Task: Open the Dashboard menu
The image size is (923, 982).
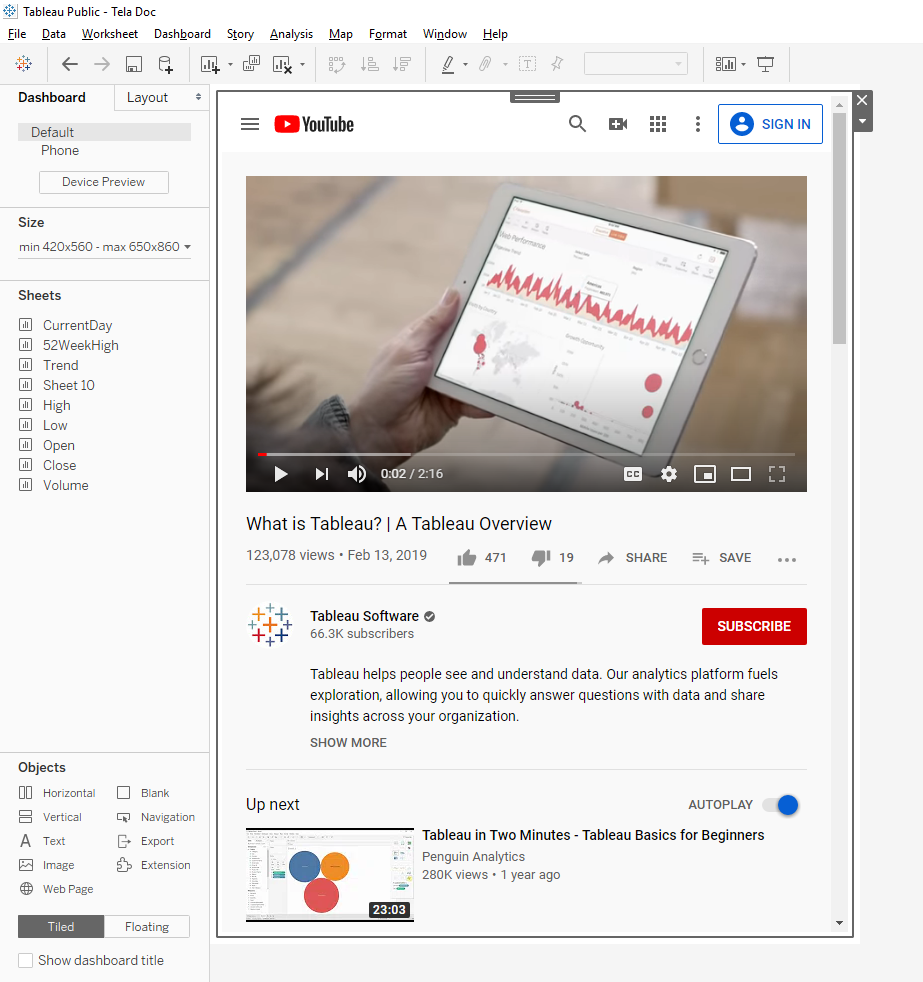Action: point(182,34)
